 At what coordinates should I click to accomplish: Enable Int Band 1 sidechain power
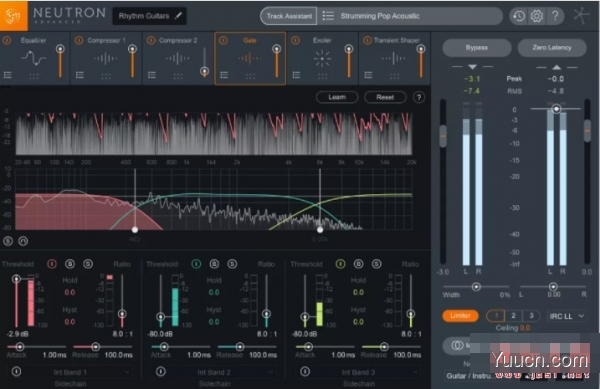tap(16, 371)
